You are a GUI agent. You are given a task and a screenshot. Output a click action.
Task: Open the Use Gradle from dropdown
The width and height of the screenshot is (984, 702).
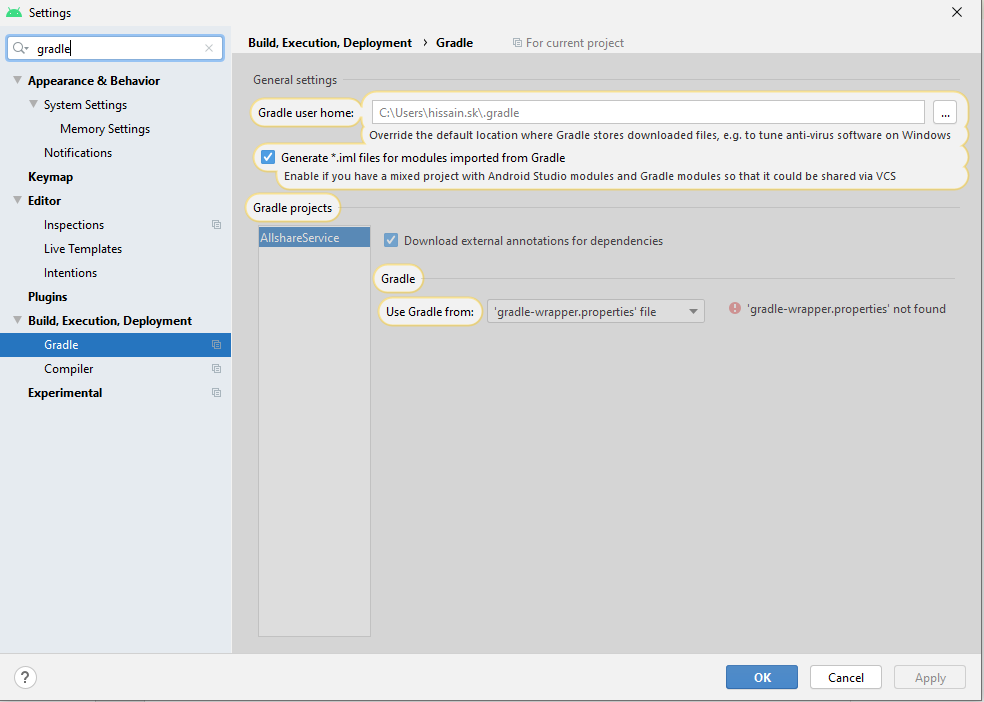[x=596, y=312]
